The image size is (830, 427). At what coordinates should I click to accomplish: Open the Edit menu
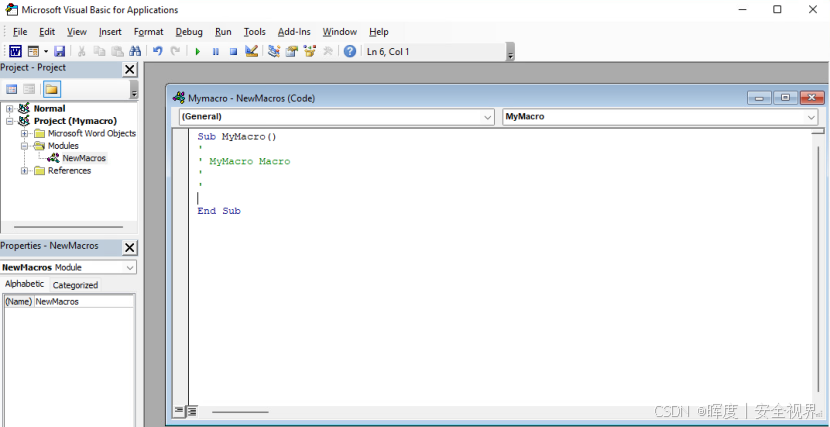tap(47, 32)
